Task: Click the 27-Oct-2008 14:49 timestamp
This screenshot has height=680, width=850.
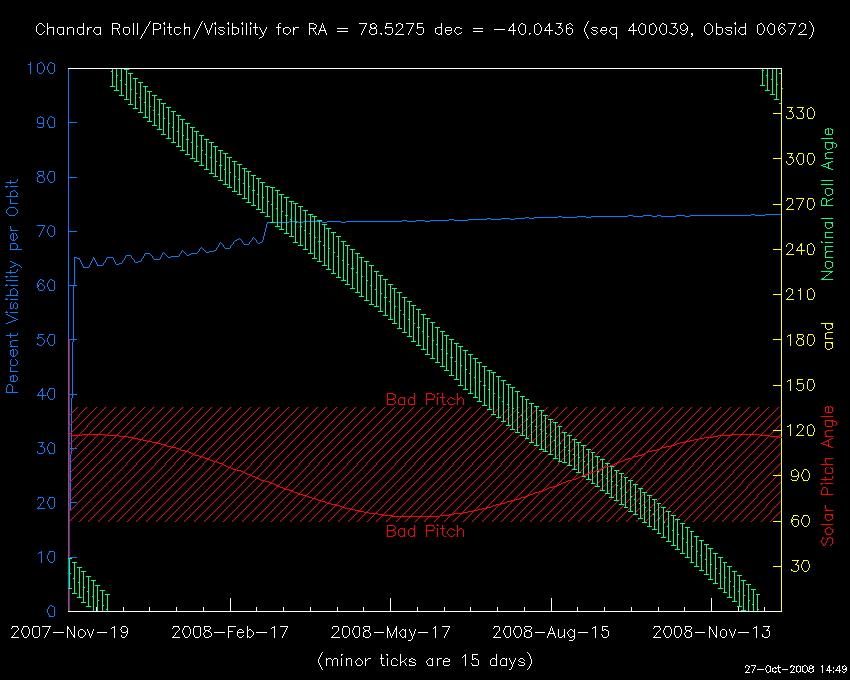Action: pos(797,668)
